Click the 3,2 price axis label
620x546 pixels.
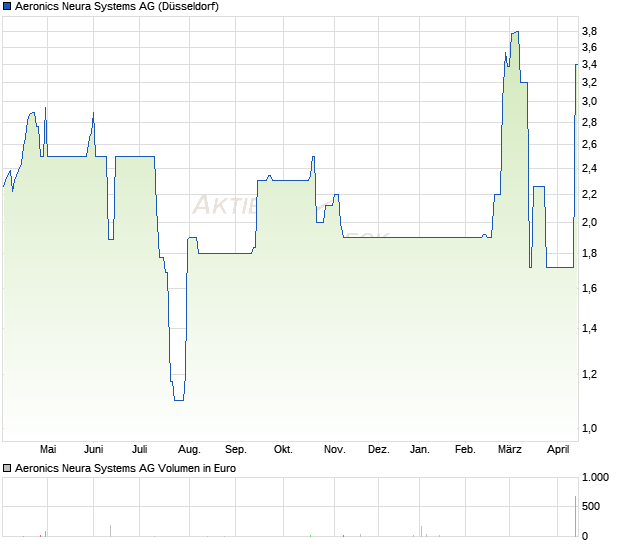(589, 82)
